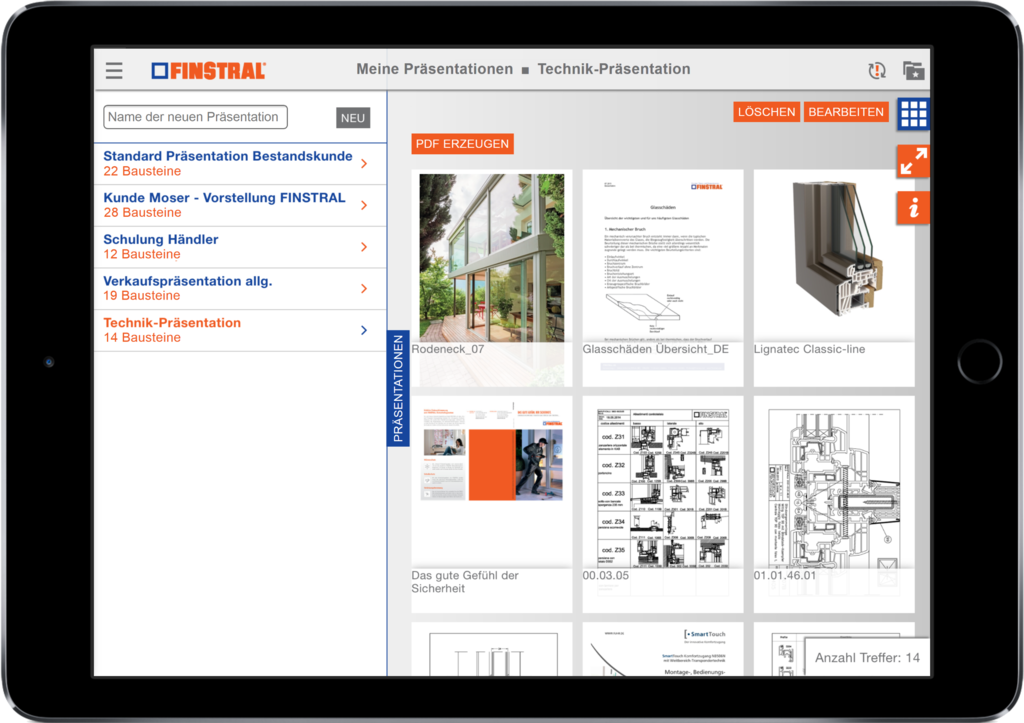The width and height of the screenshot is (1024, 723).
Task: Click the 12 Bausteine count
Action: click(x=142, y=255)
